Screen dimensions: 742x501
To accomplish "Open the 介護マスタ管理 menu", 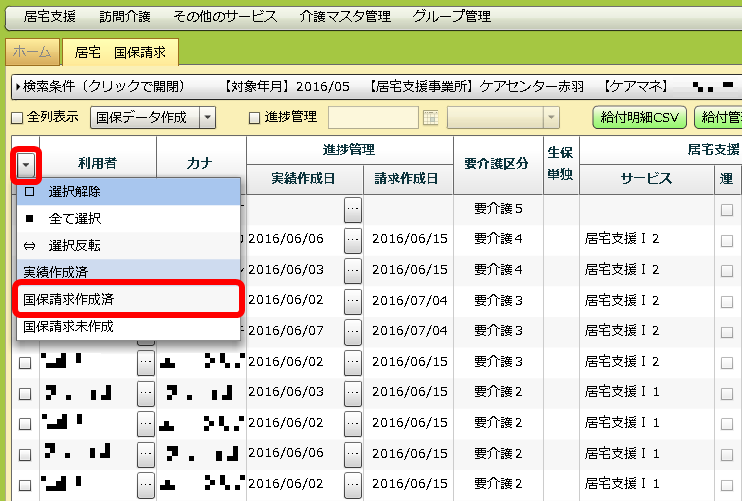I will tap(343, 17).
